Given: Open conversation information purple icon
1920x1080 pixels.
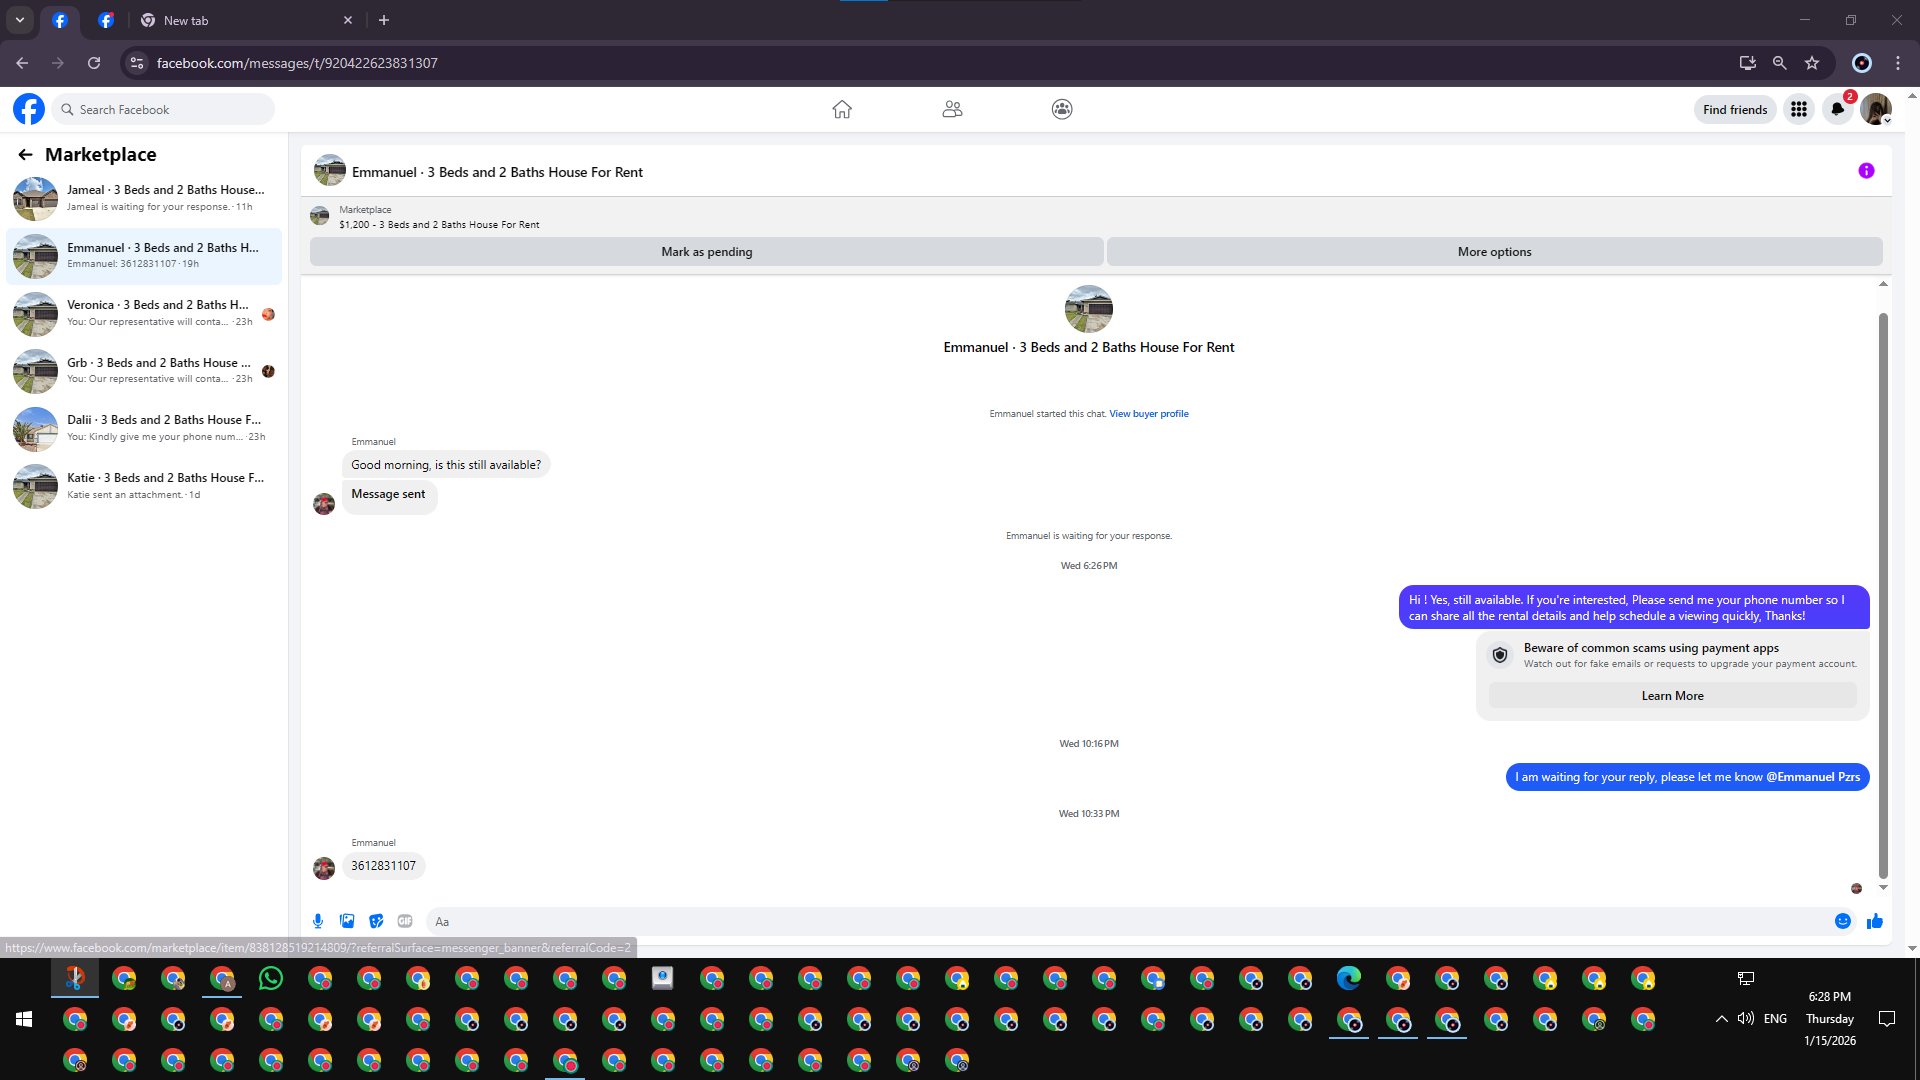Looking at the screenshot, I should [x=1866, y=171].
